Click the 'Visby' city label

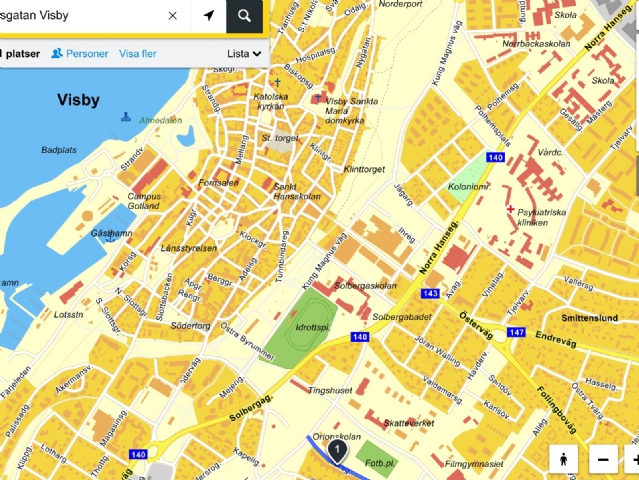click(x=78, y=100)
